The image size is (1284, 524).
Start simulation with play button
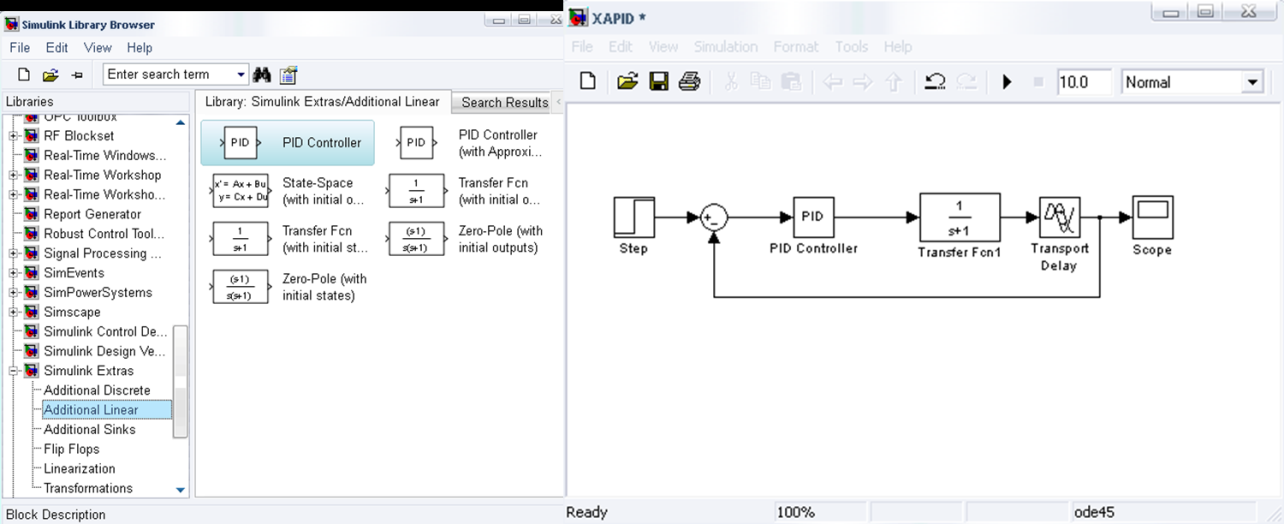point(1007,82)
